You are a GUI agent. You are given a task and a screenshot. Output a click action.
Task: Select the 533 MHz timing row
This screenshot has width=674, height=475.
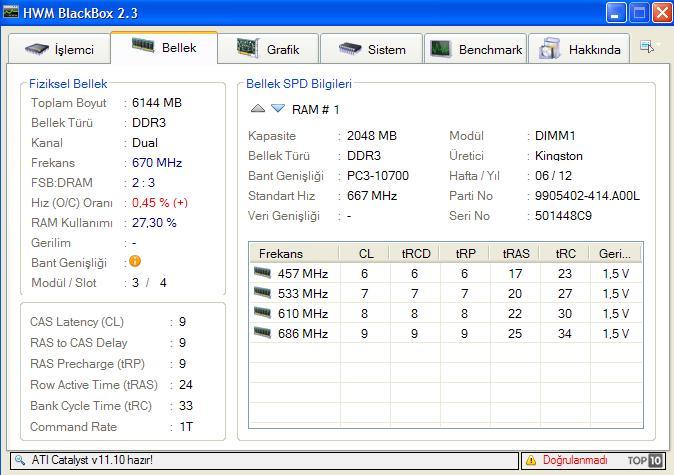coord(303,293)
